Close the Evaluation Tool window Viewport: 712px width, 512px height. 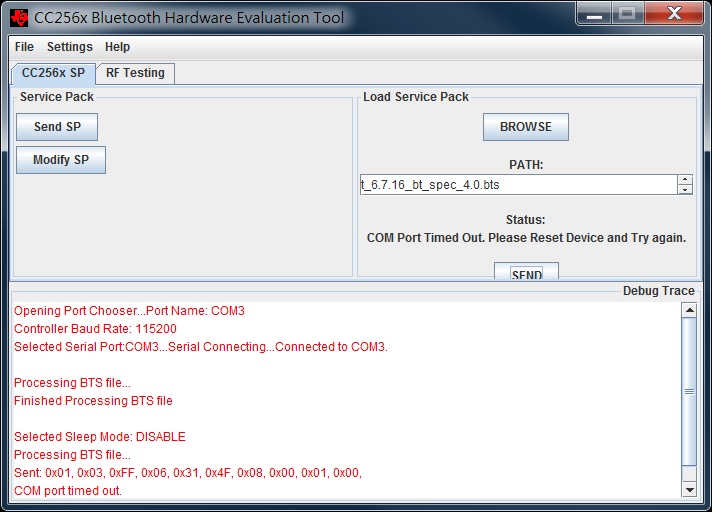tap(674, 14)
